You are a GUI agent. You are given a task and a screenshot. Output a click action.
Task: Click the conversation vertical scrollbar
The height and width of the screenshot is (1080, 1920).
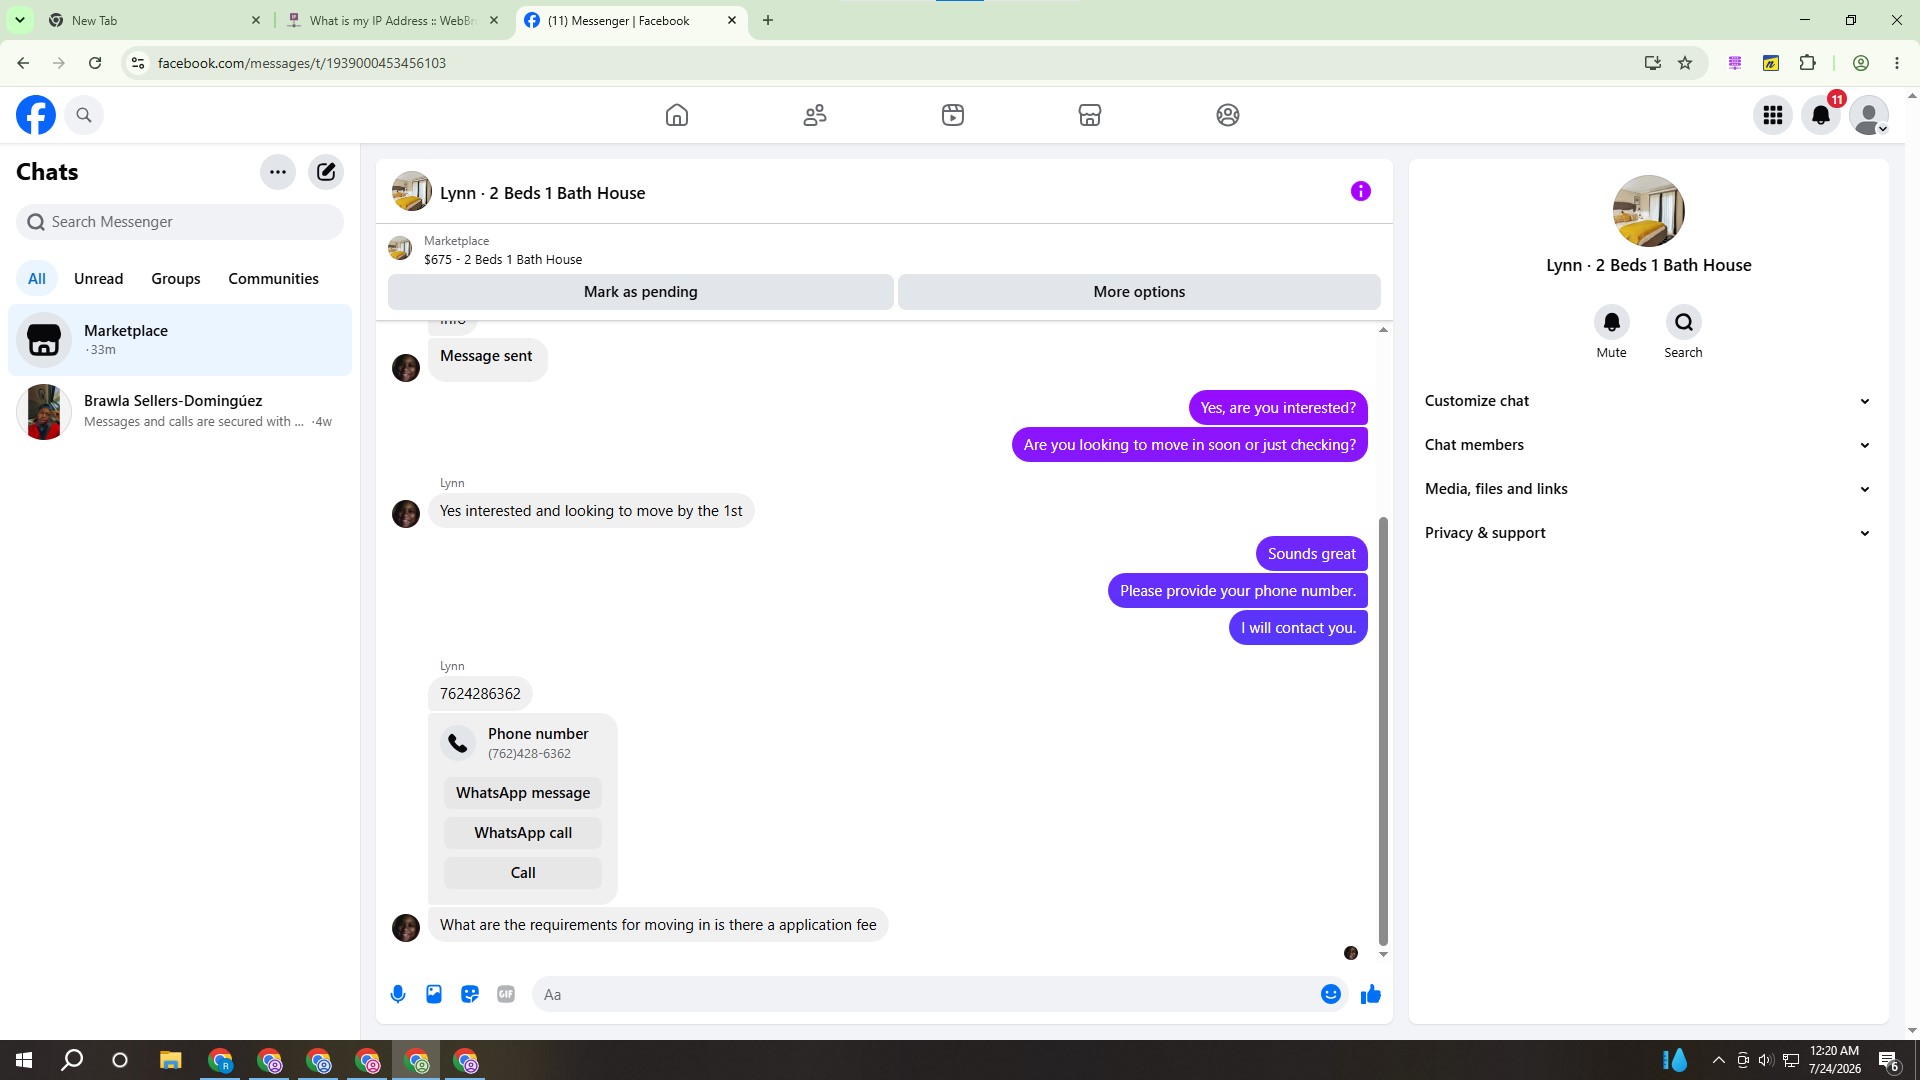(x=1383, y=730)
